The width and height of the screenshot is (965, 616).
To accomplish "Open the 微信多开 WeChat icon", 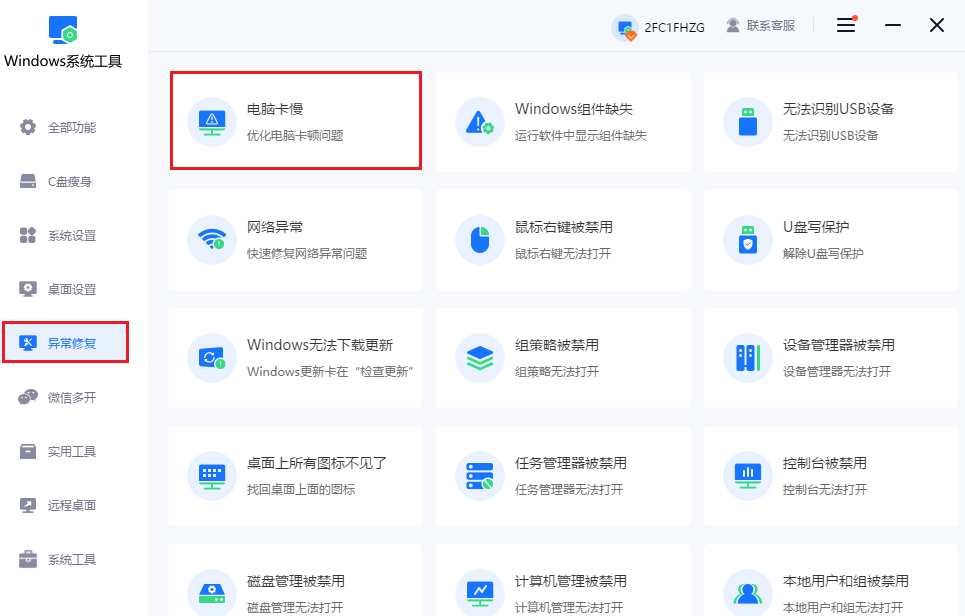I will [28, 397].
